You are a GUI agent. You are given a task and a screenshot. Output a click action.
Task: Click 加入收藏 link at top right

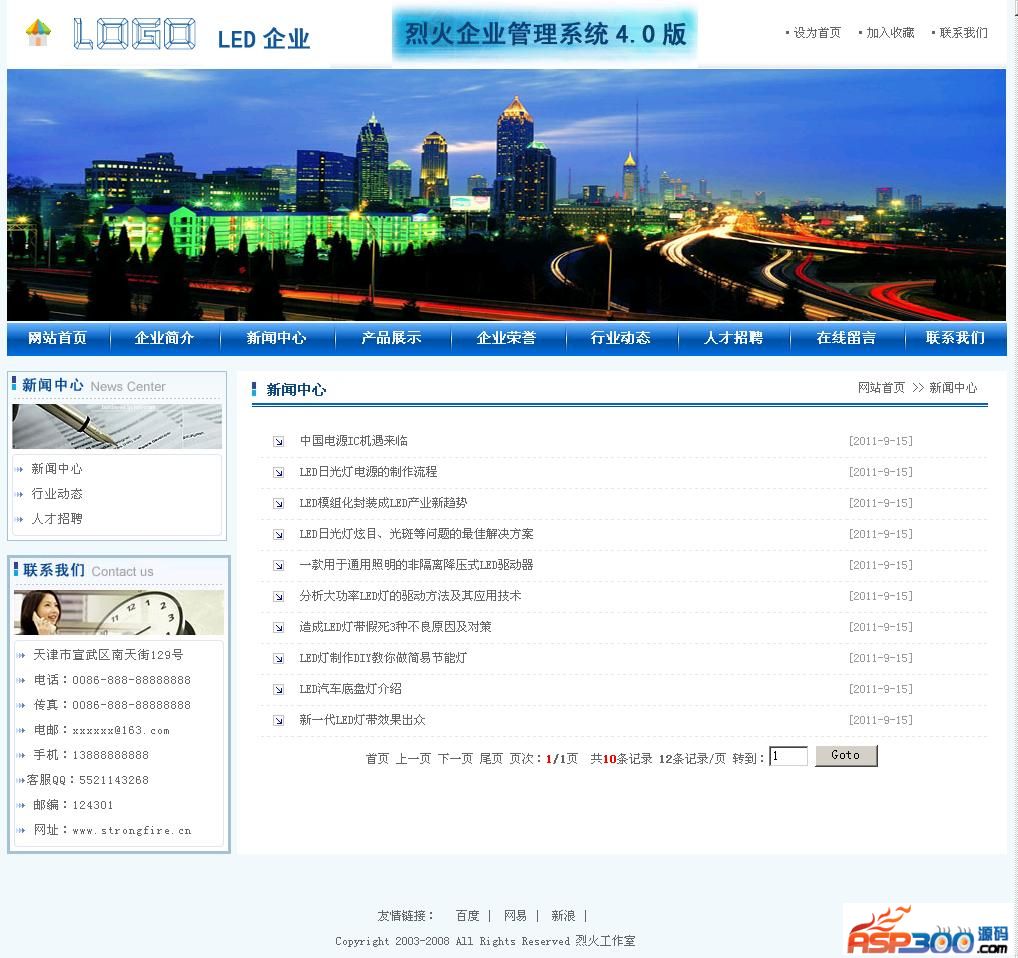point(890,32)
